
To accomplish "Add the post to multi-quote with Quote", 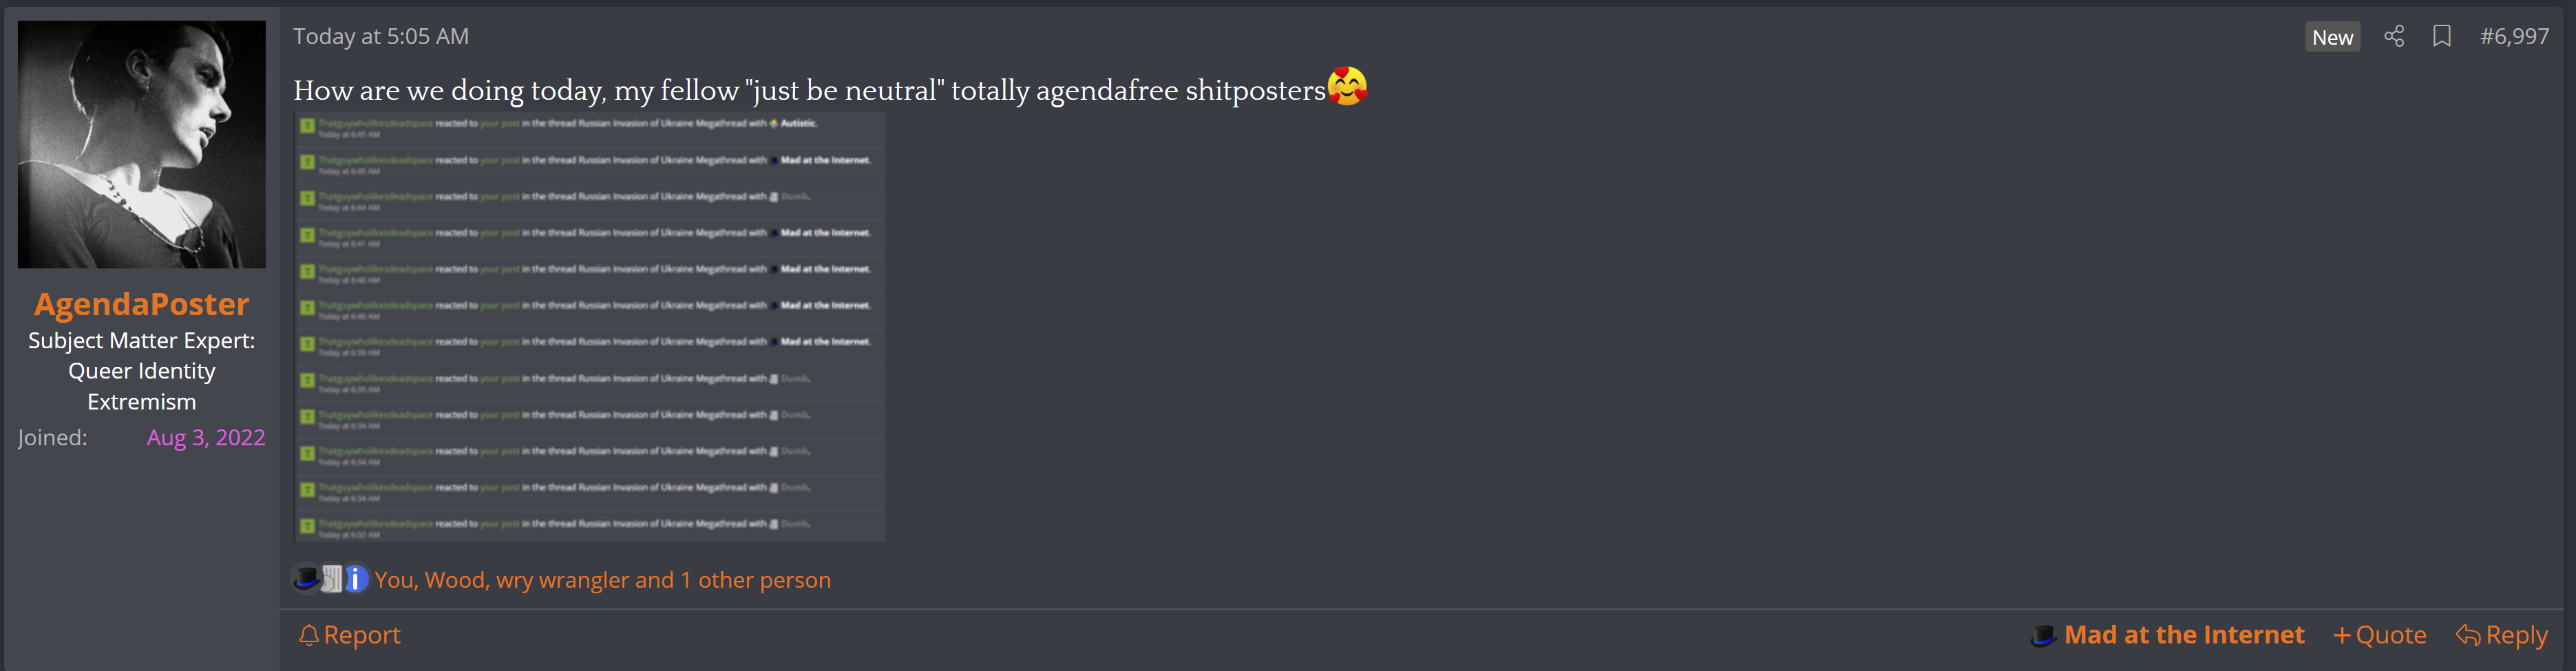I will (x=2380, y=635).
